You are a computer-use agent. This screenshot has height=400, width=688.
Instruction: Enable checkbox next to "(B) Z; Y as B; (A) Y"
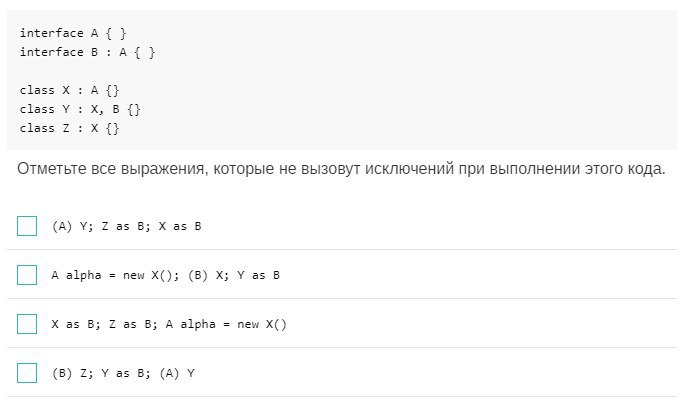(27, 373)
